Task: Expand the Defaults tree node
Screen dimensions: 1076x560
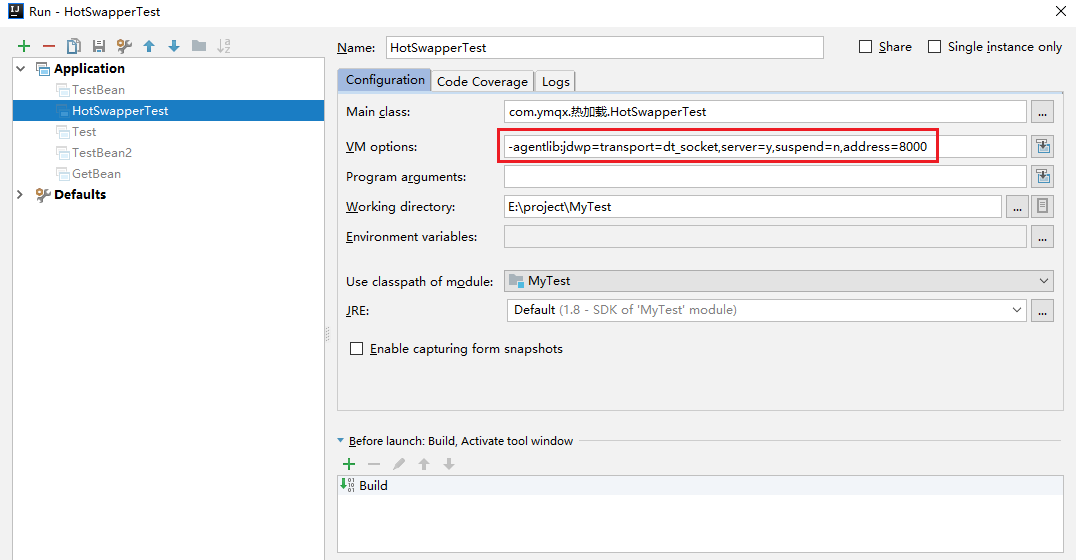Action: [20, 194]
